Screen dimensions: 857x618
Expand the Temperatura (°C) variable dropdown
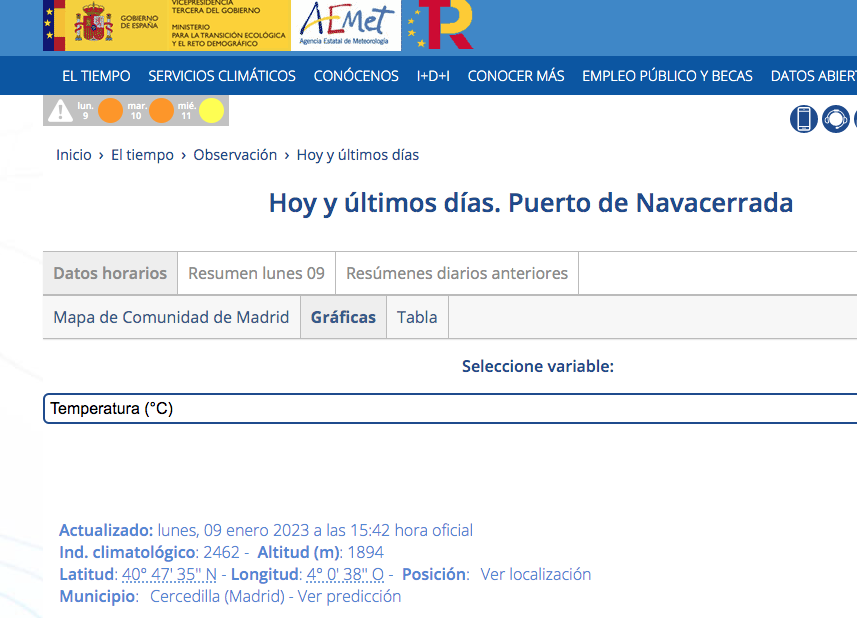click(450, 409)
